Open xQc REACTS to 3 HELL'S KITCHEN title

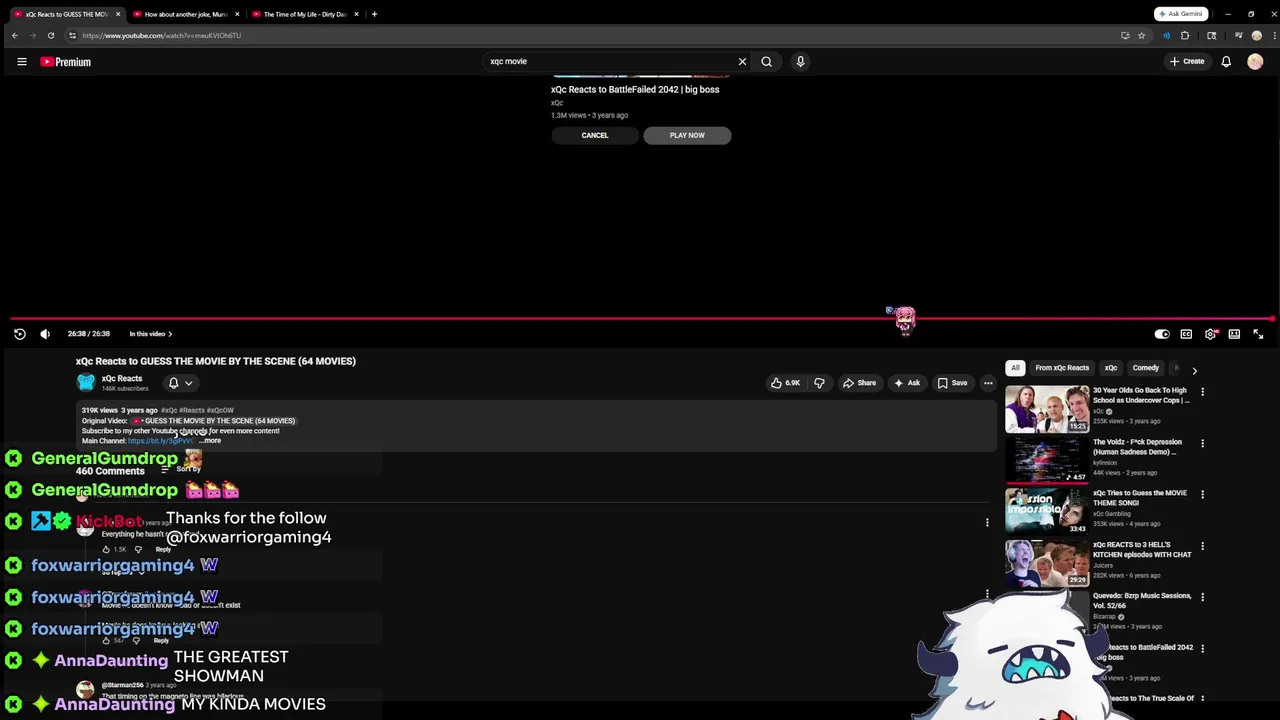point(1142,550)
